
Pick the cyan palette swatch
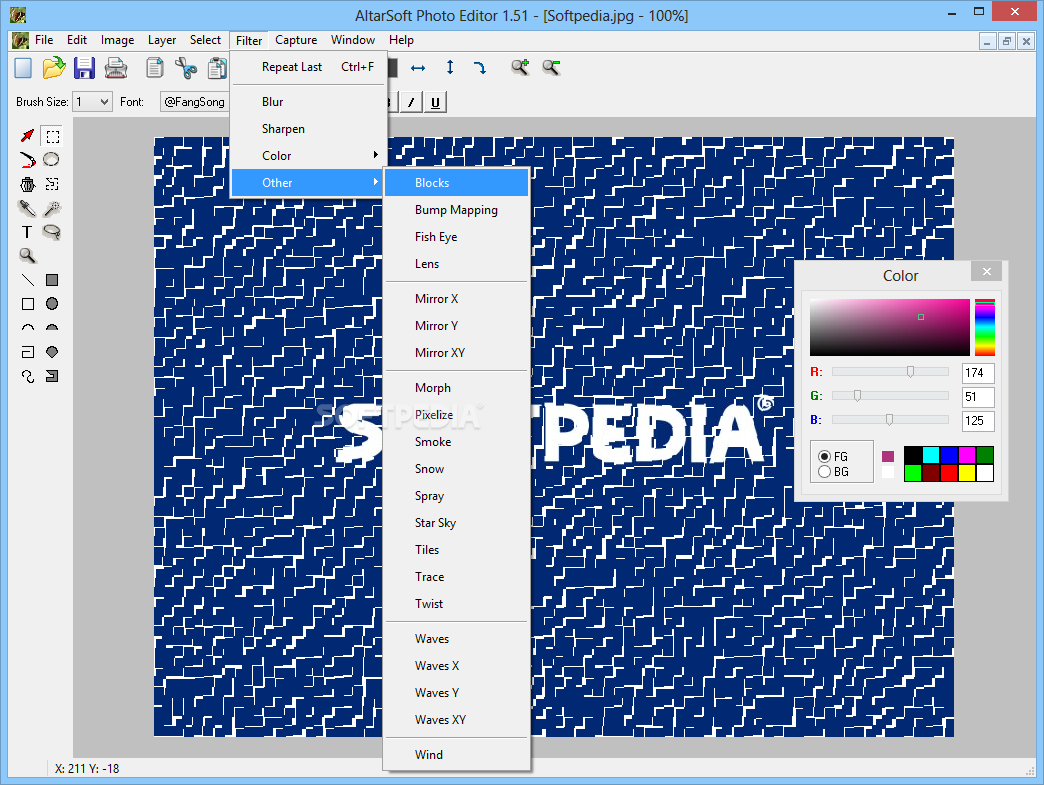931,455
